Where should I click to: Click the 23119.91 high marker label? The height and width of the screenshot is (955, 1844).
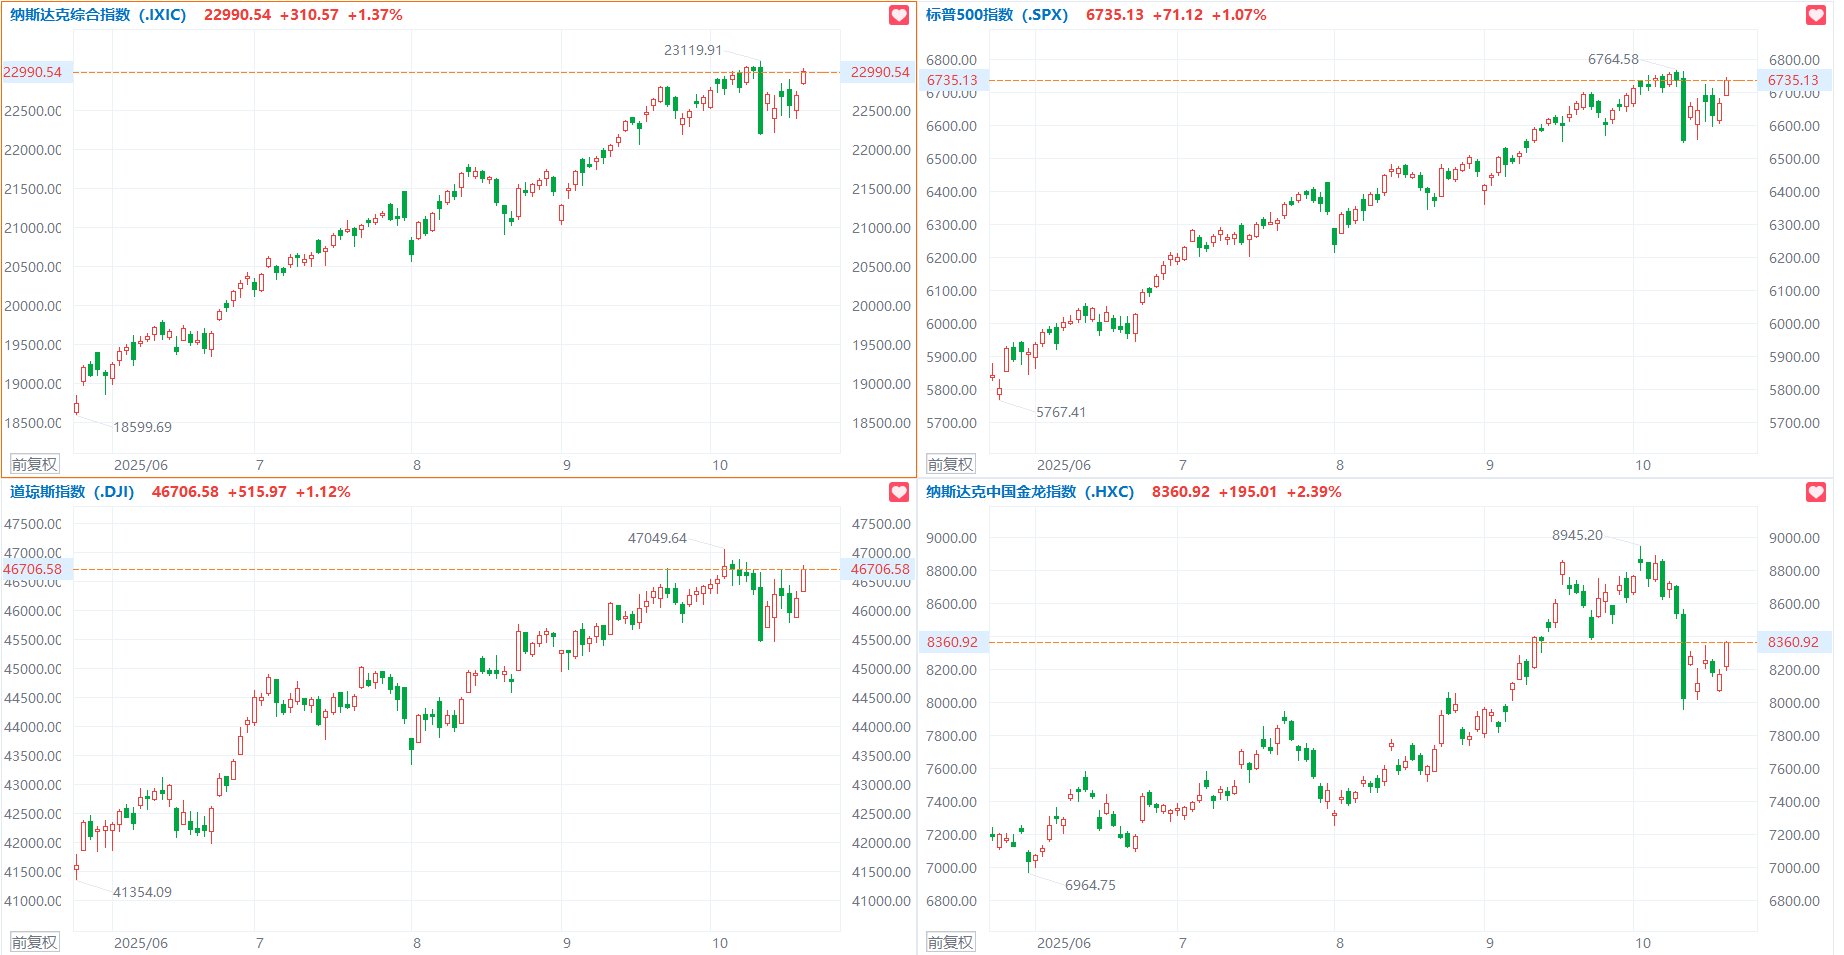tap(692, 50)
